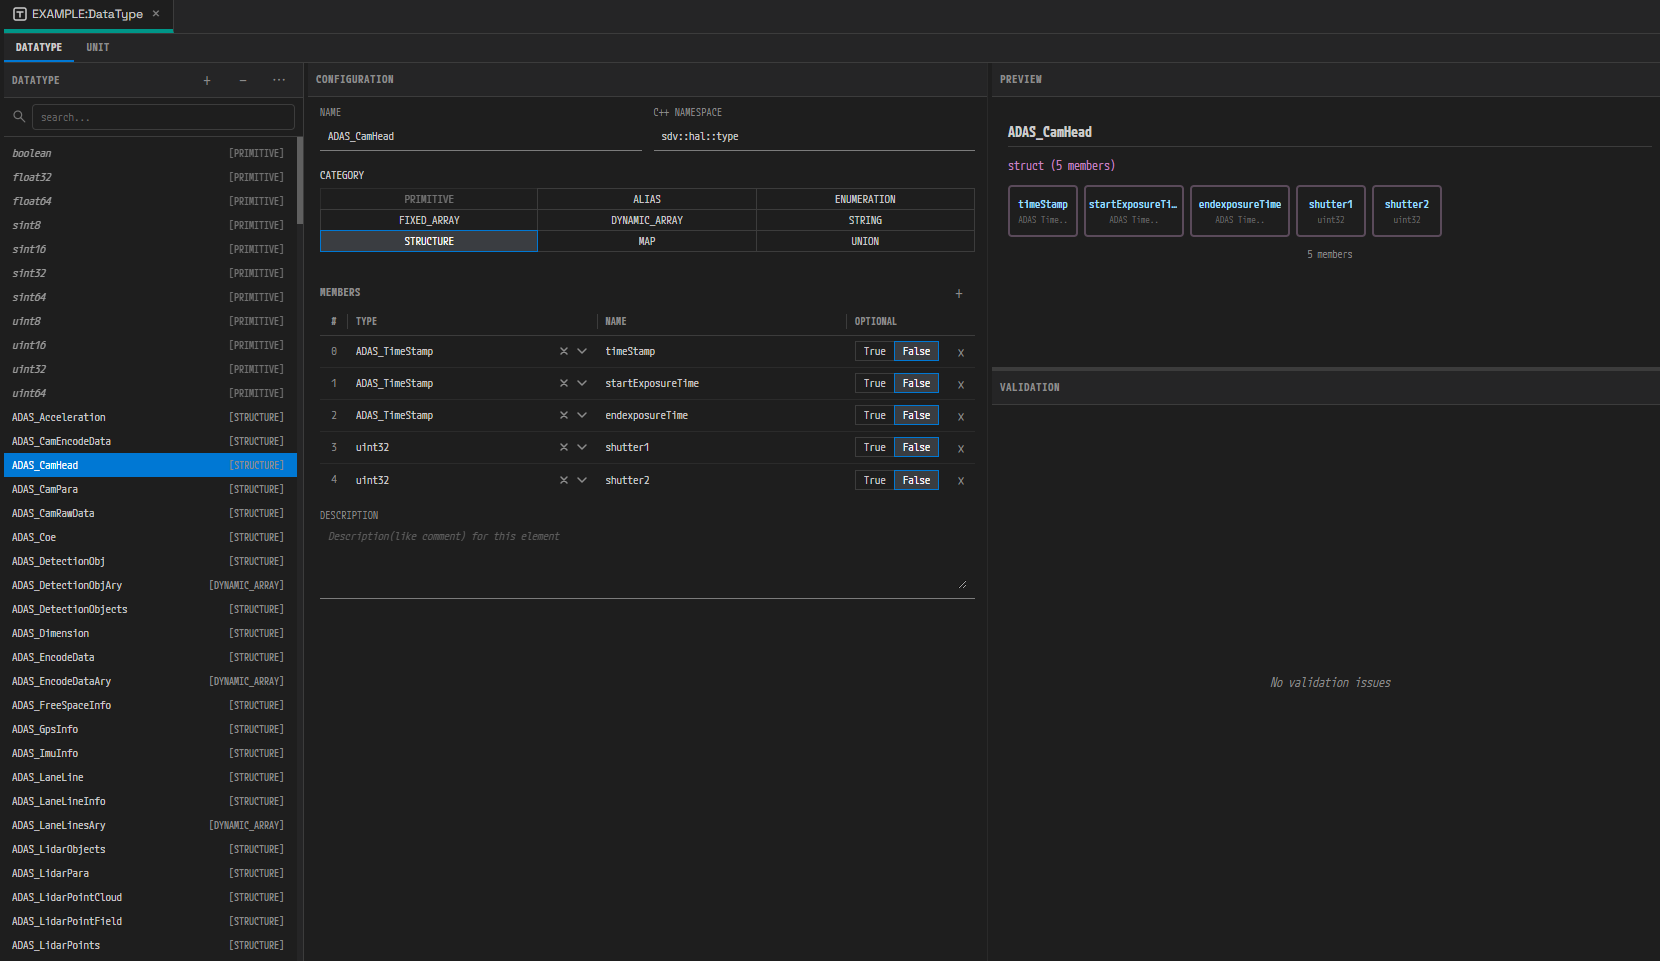Set shutter2 optional to True
Image resolution: width=1660 pixels, height=961 pixels.
[x=875, y=480]
